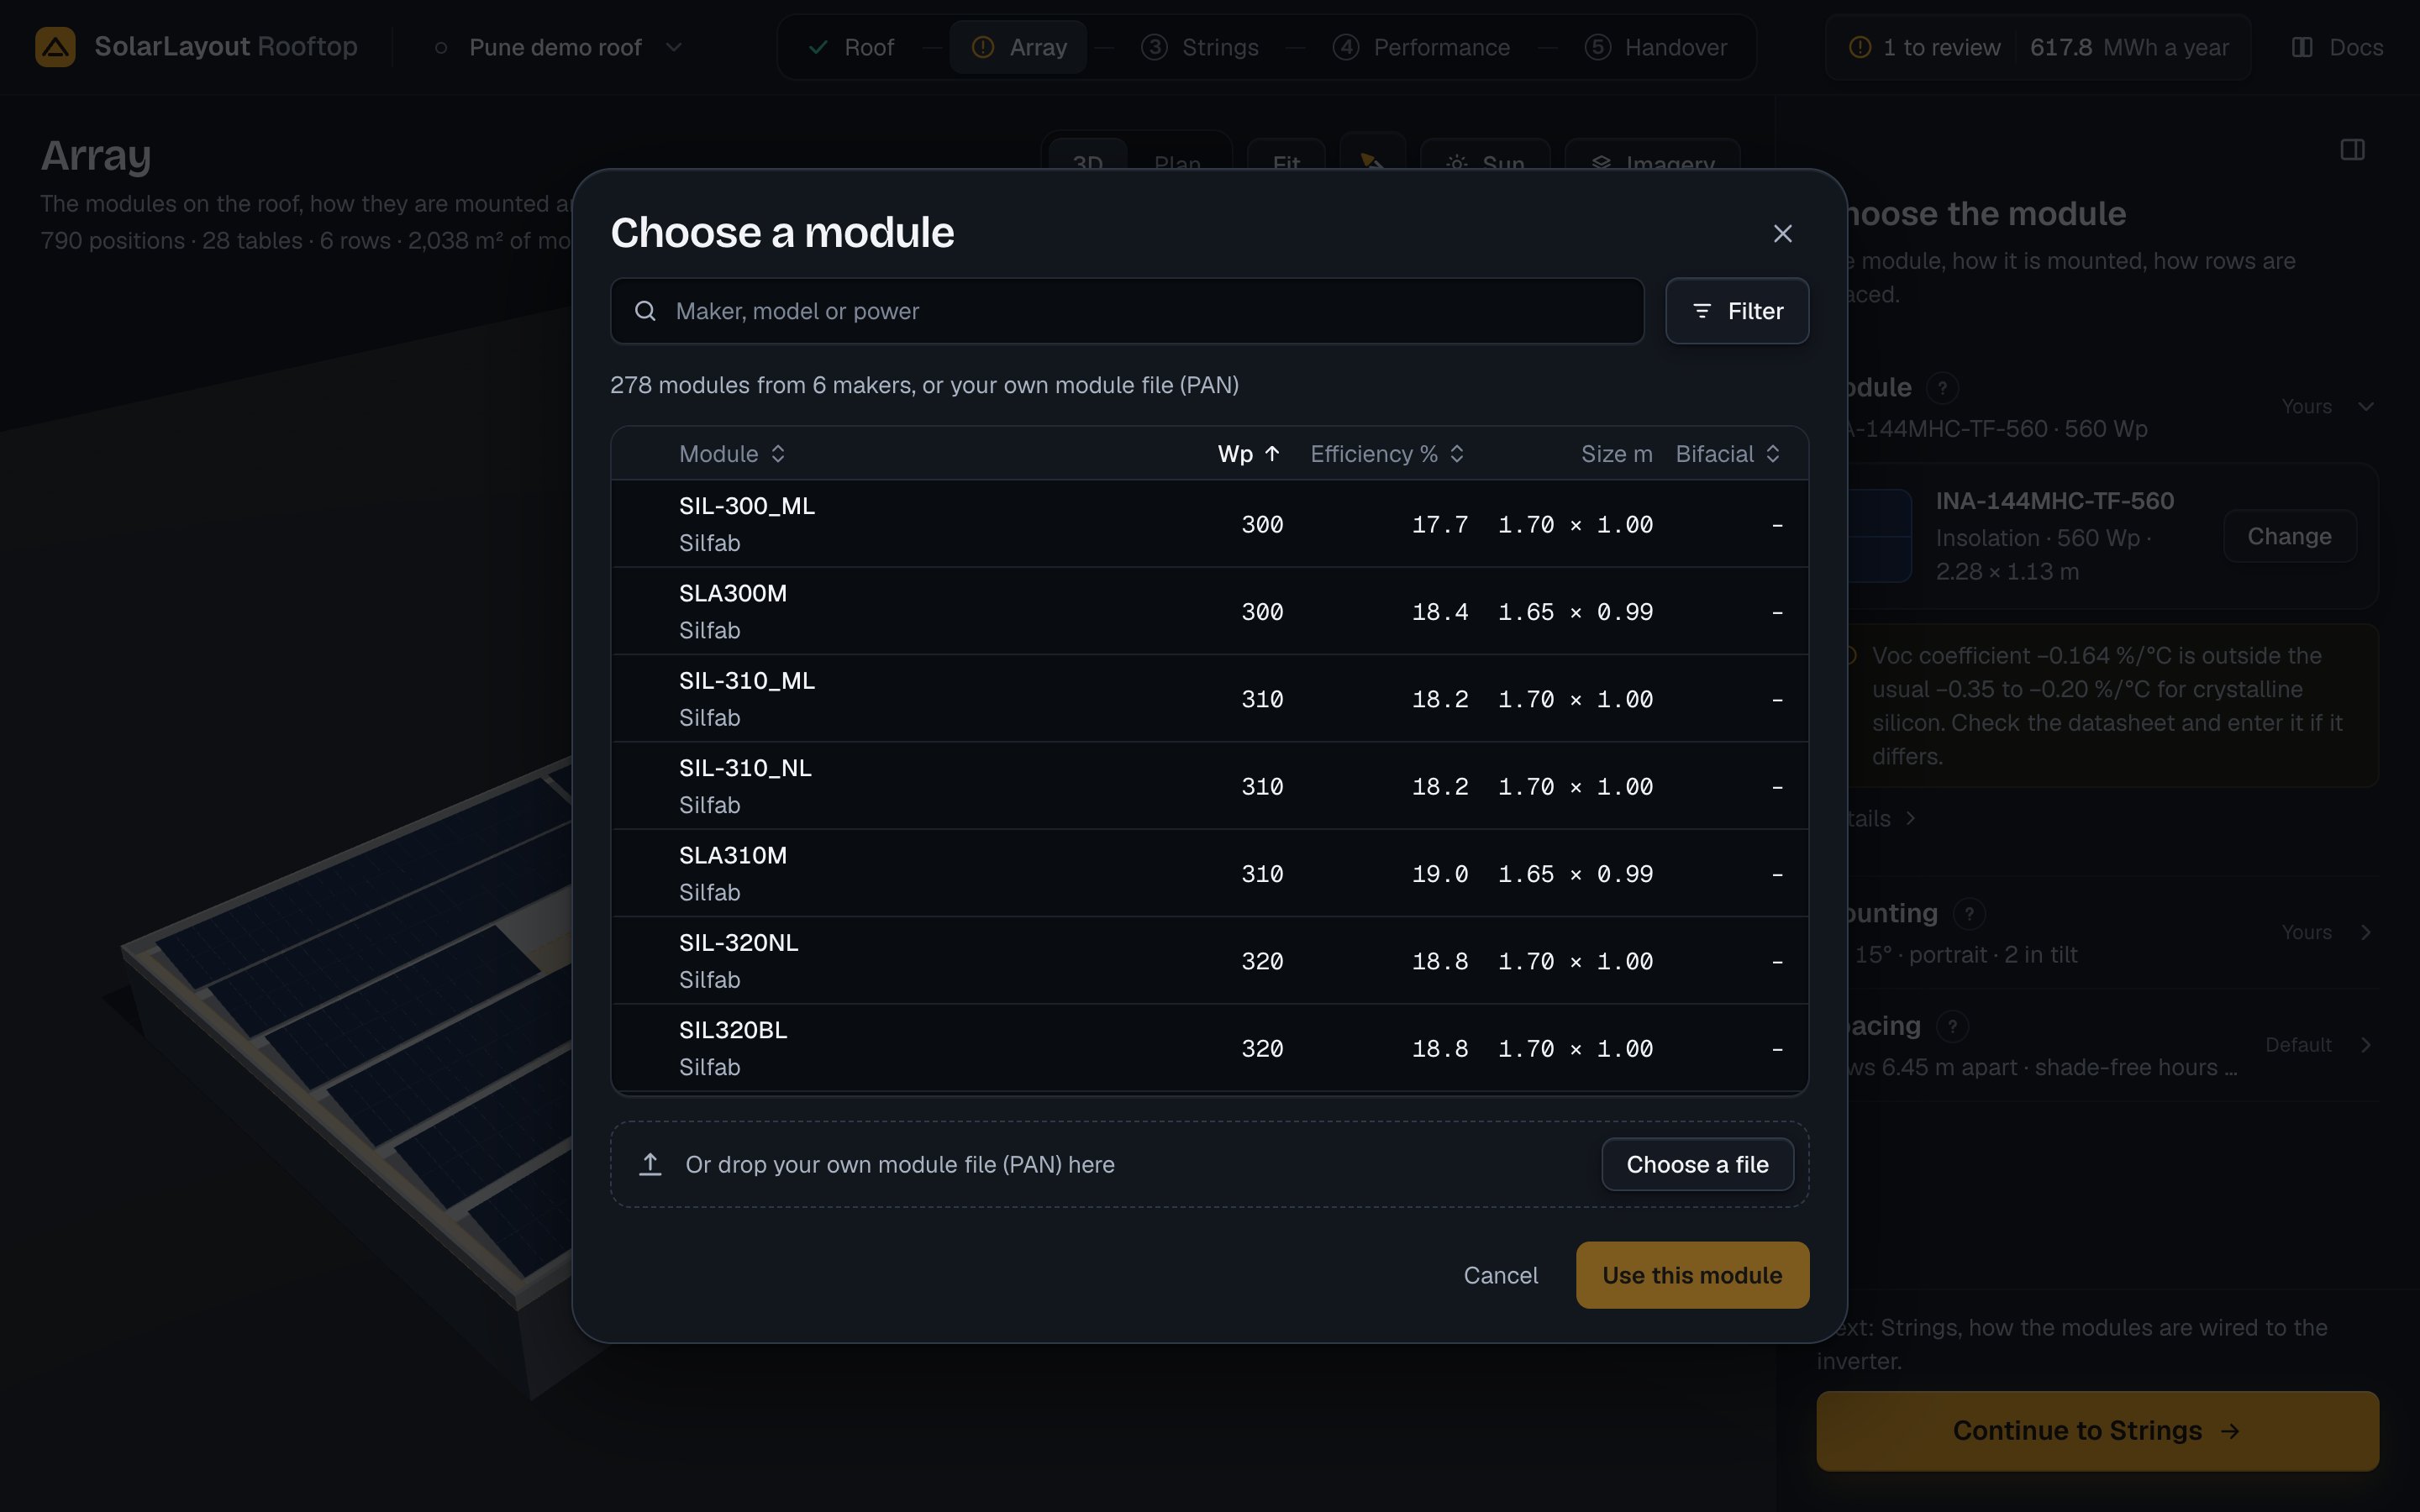Click Choose a file button
The height and width of the screenshot is (1512, 2420).
click(1697, 1164)
